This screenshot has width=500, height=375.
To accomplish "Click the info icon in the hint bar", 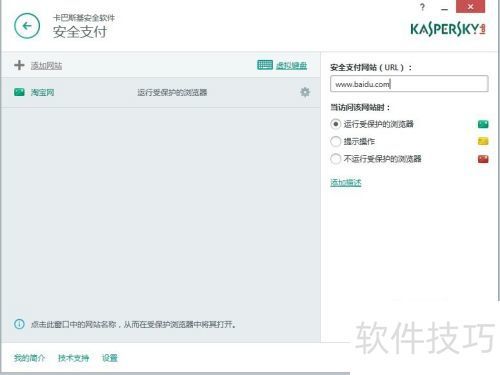I will tap(19, 324).
